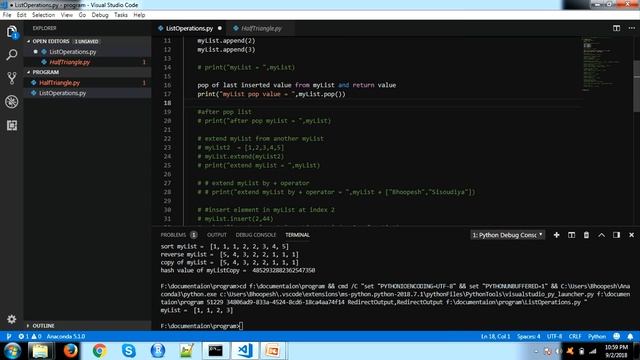Click Anaconda 5.1.0 interpreter in status bar
The image size is (640, 360).
point(66,337)
